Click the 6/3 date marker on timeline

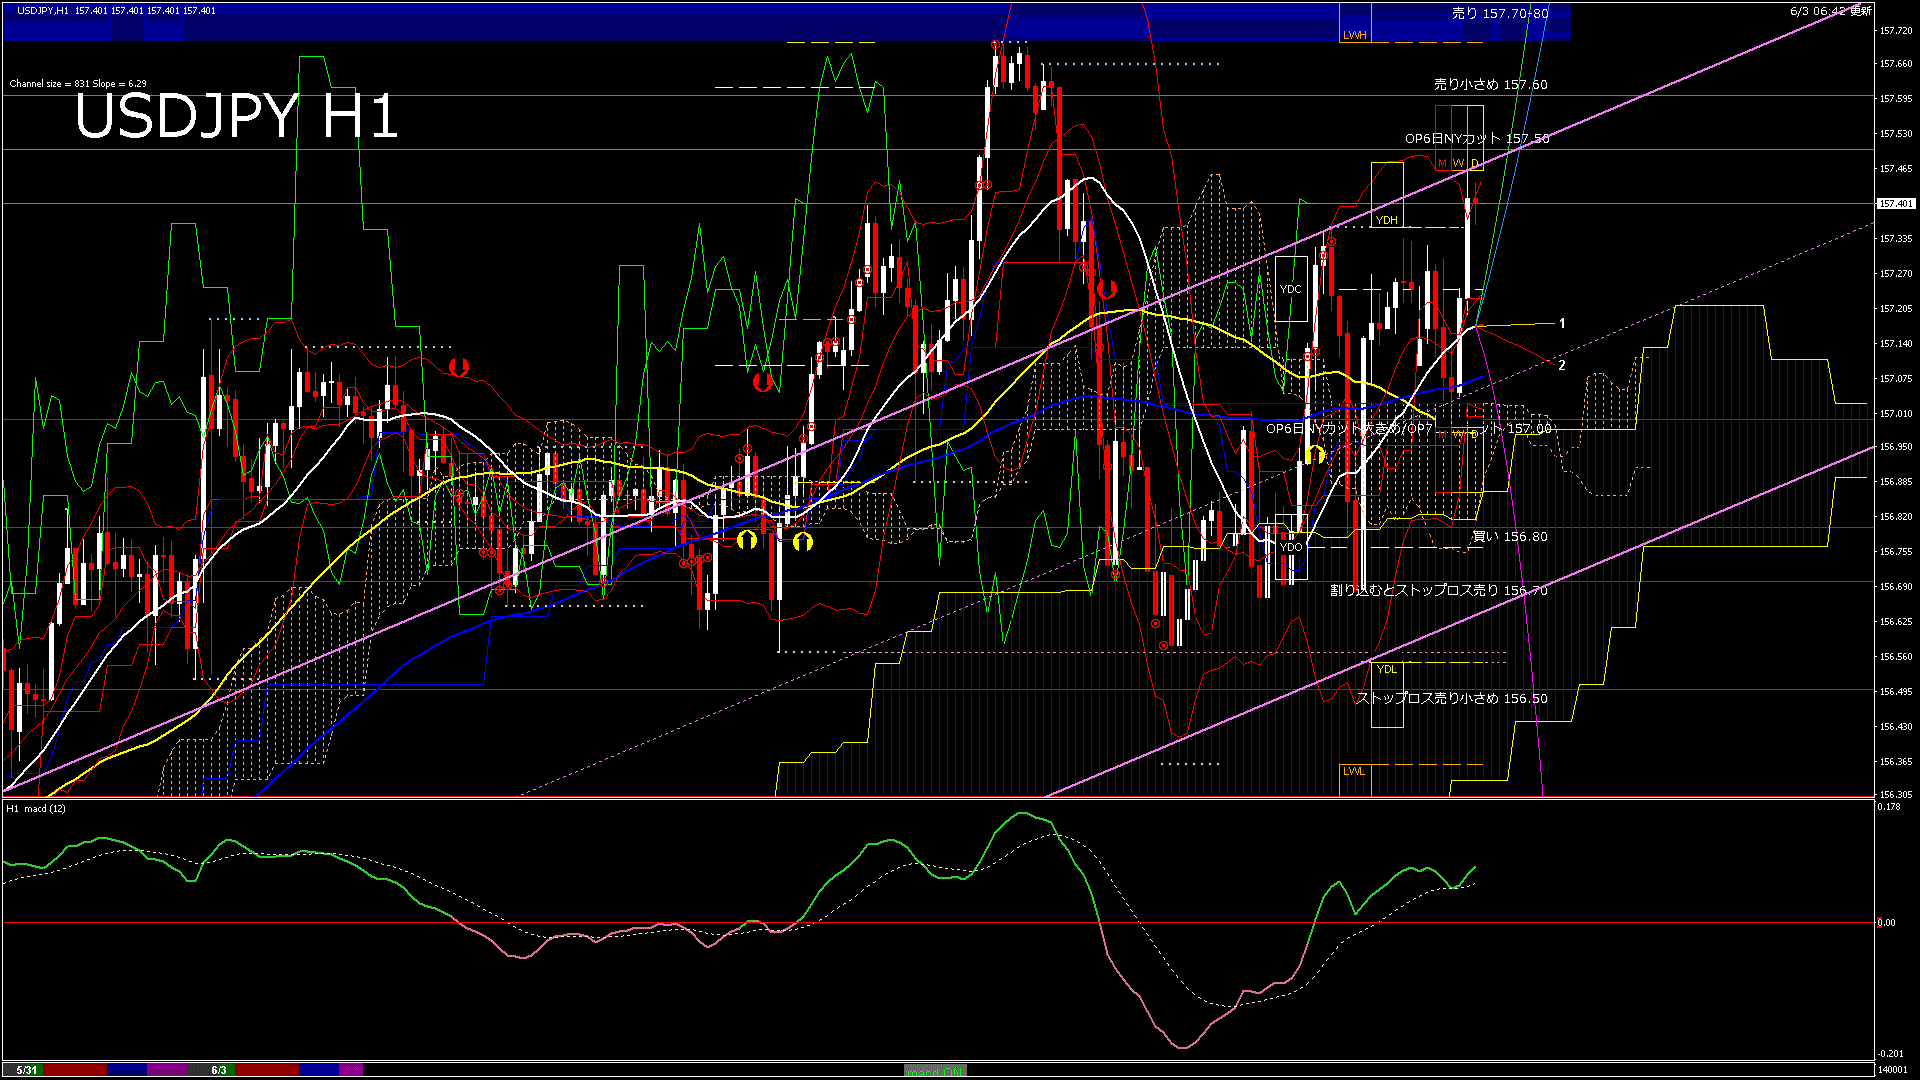point(219,1070)
